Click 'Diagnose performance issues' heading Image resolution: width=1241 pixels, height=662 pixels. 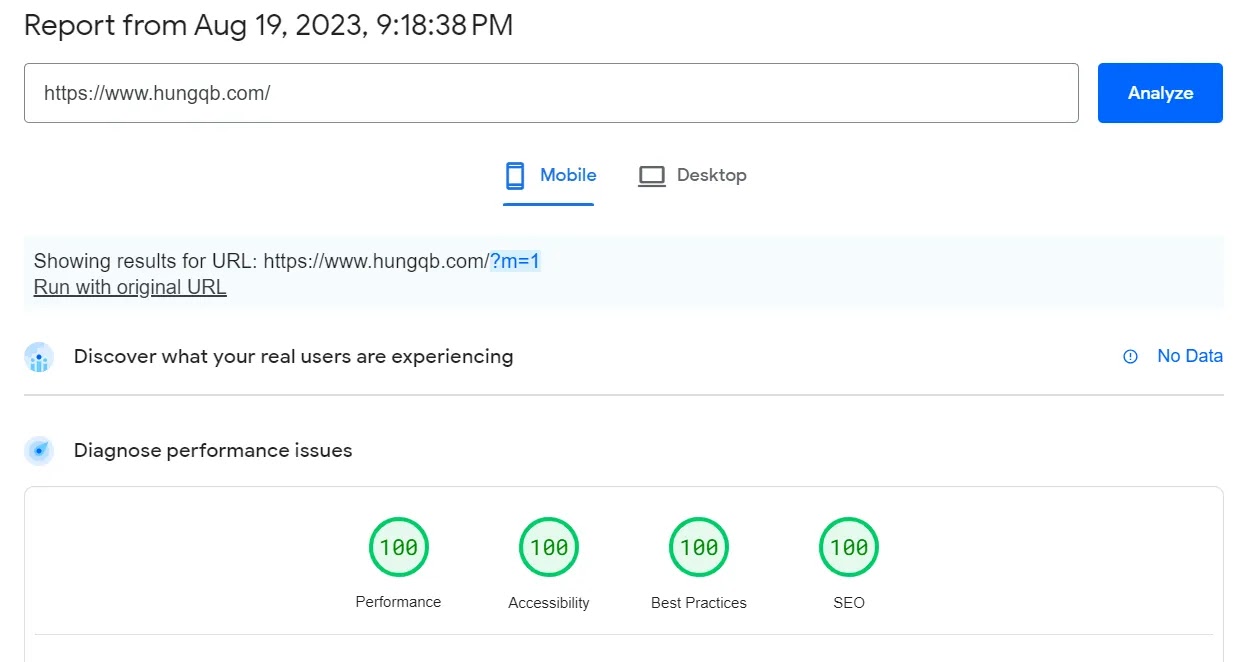(213, 451)
